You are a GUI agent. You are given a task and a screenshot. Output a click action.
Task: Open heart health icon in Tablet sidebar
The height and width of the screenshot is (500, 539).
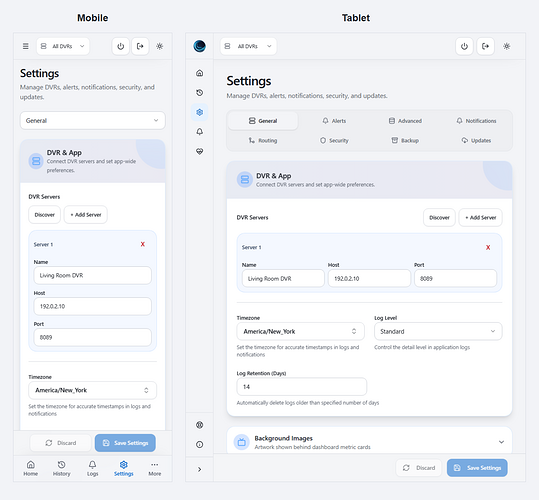pos(199,151)
